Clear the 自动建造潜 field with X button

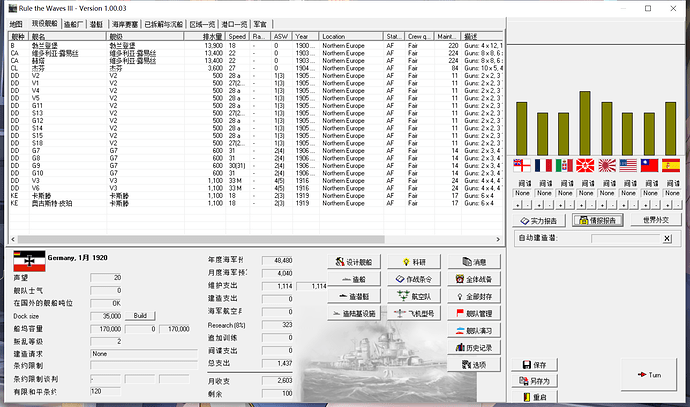coord(667,238)
